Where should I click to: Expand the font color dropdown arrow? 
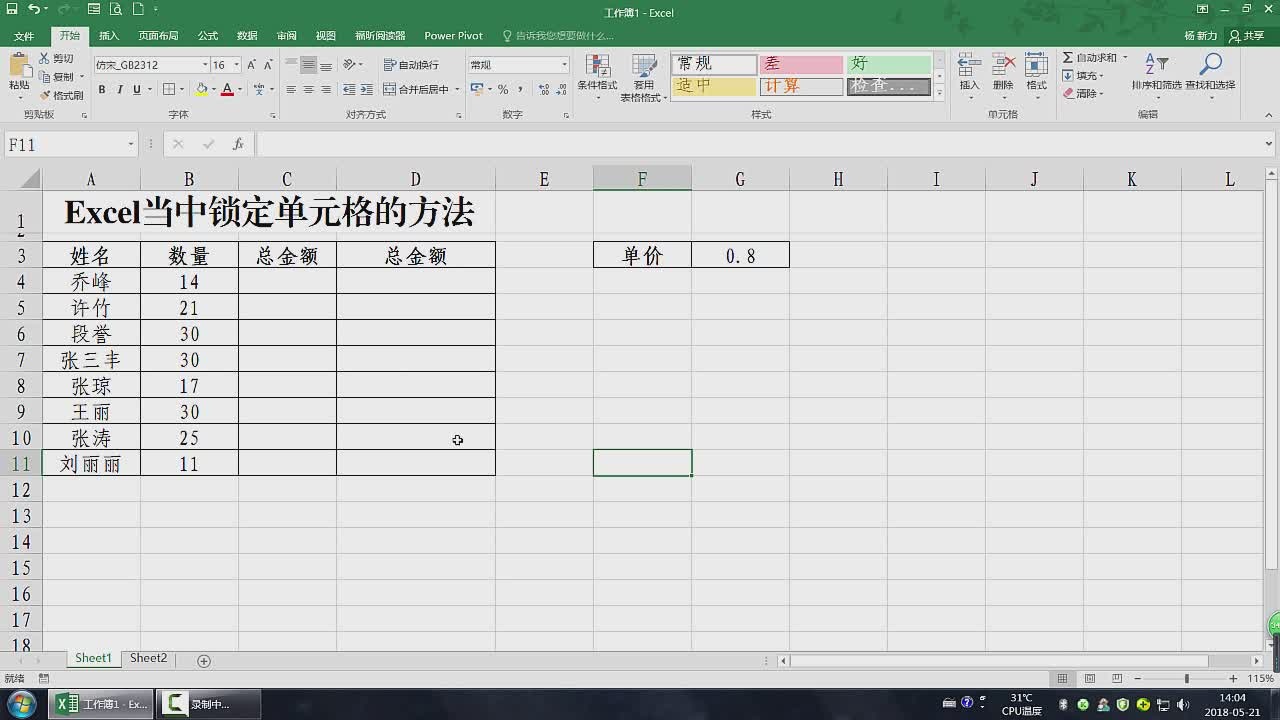pos(240,89)
